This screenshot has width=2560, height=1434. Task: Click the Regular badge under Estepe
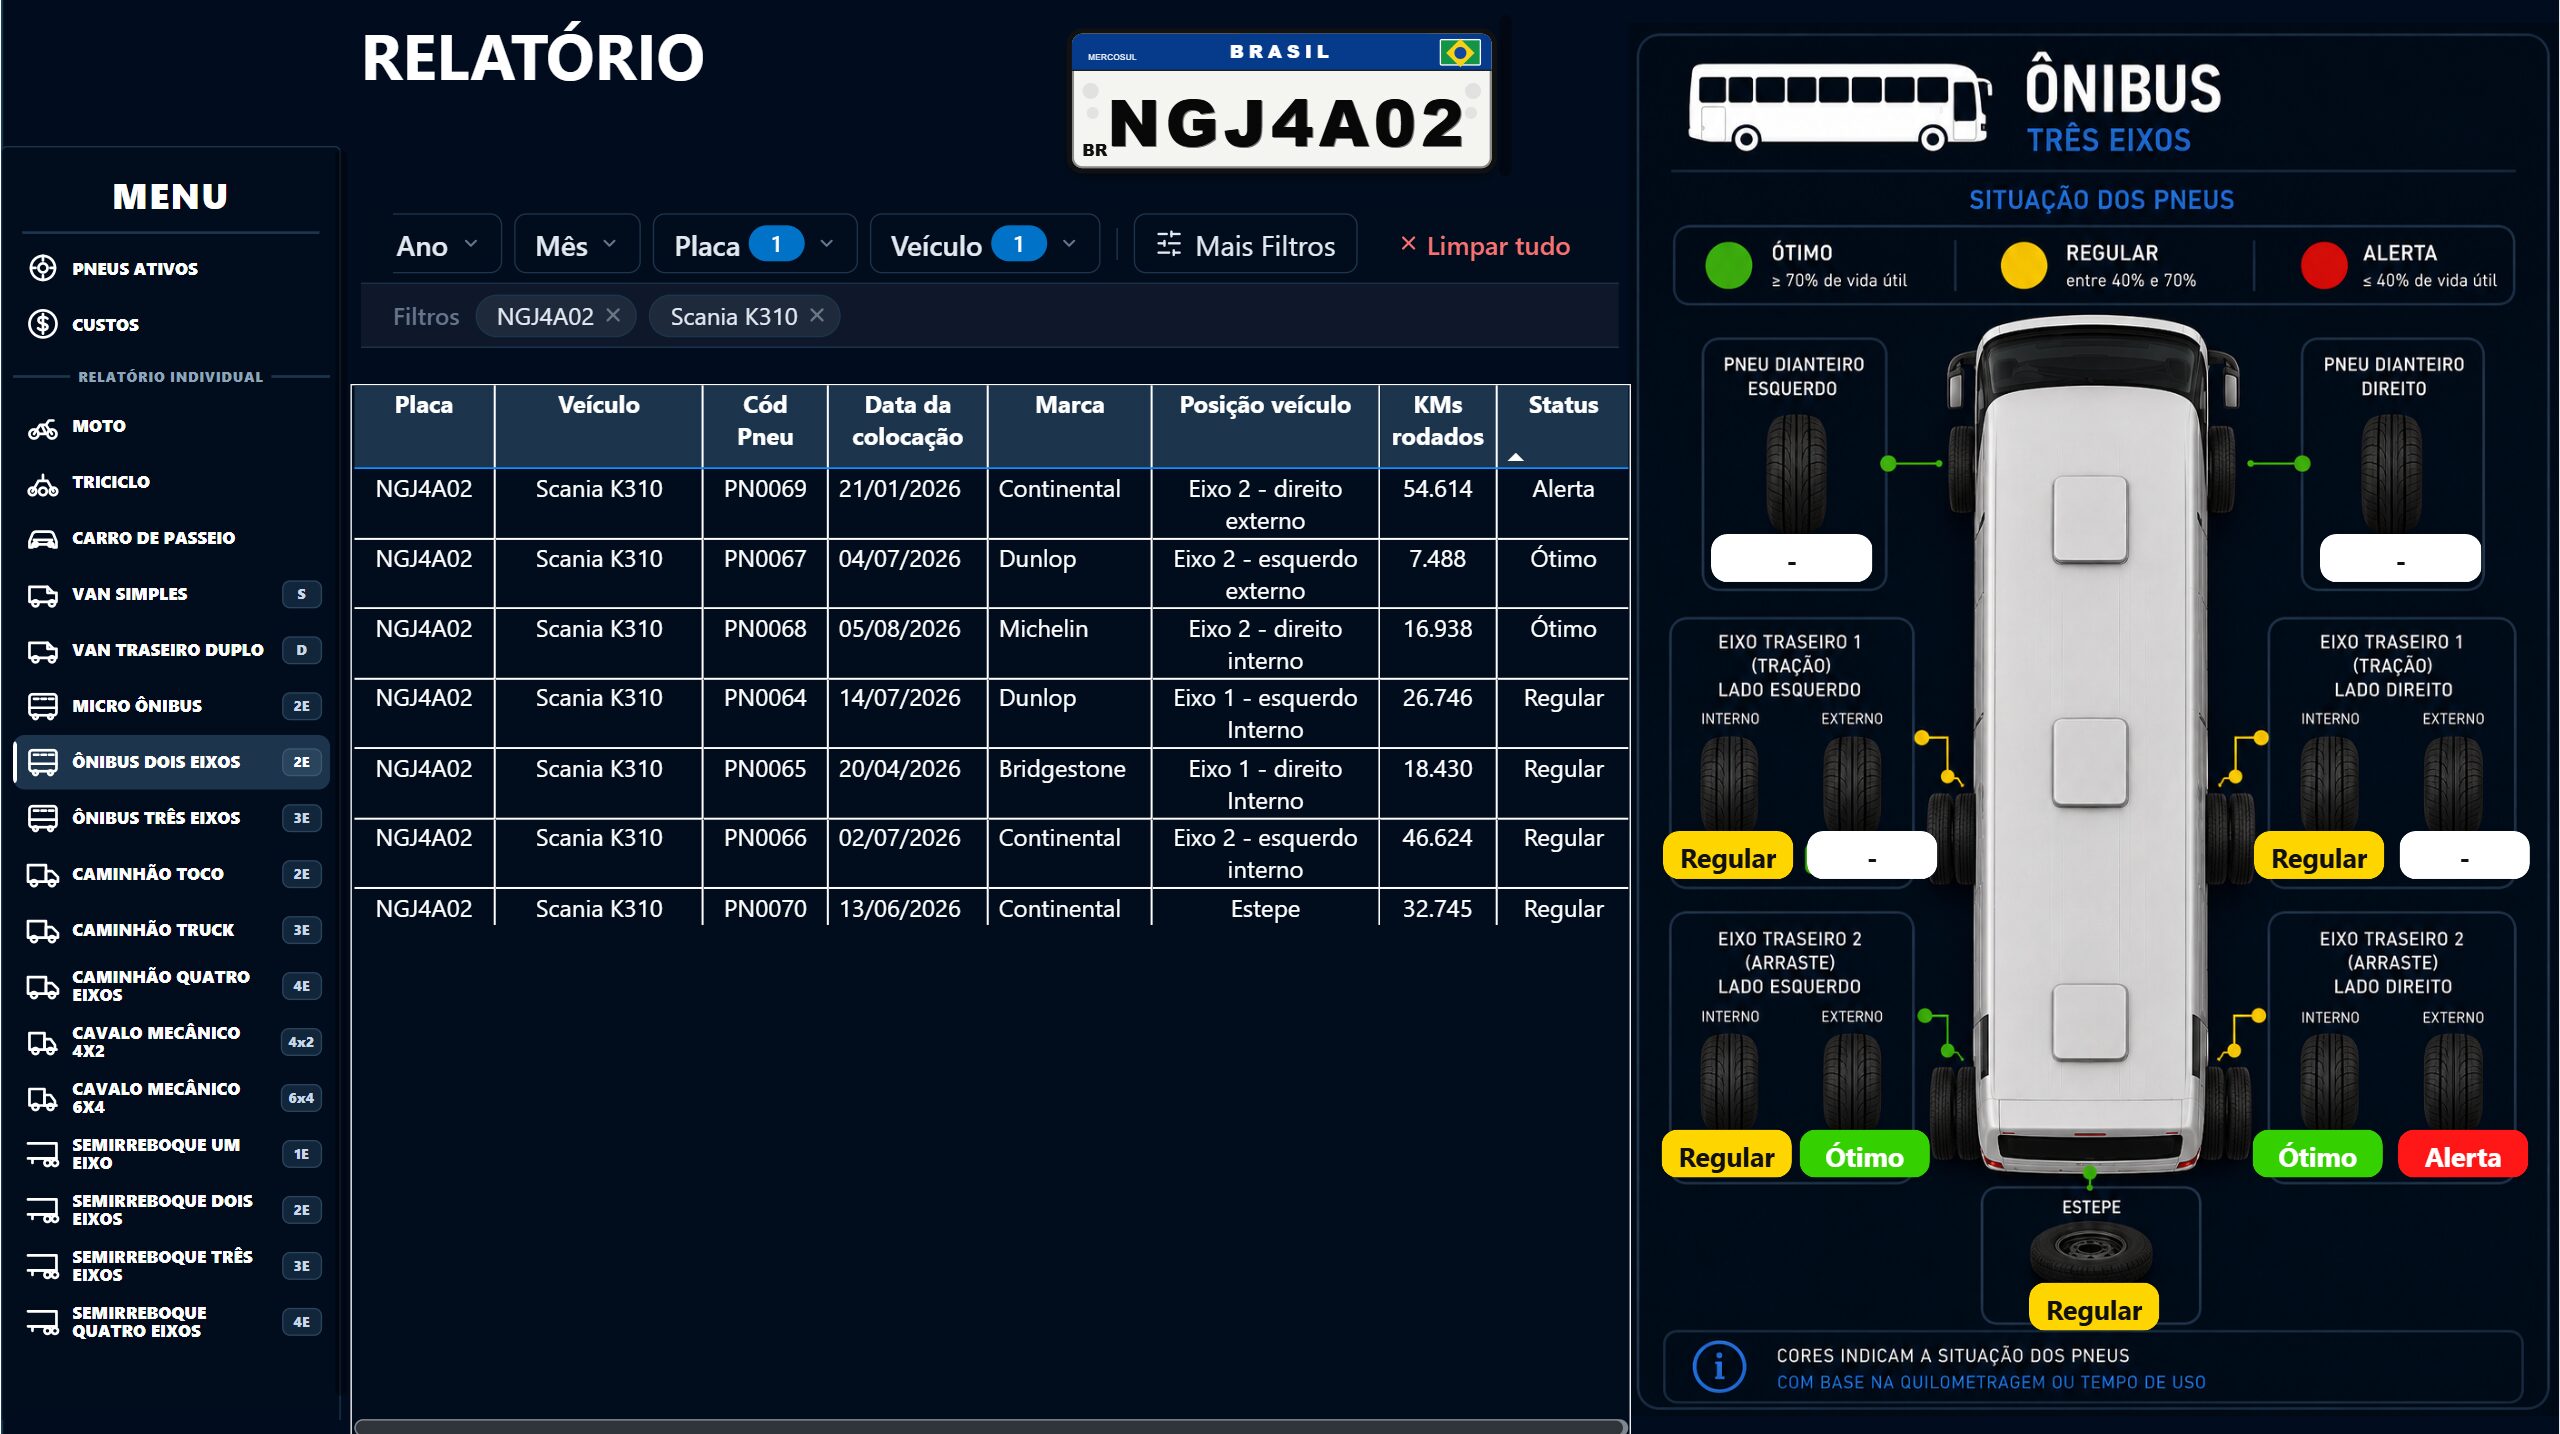pos(2094,1309)
